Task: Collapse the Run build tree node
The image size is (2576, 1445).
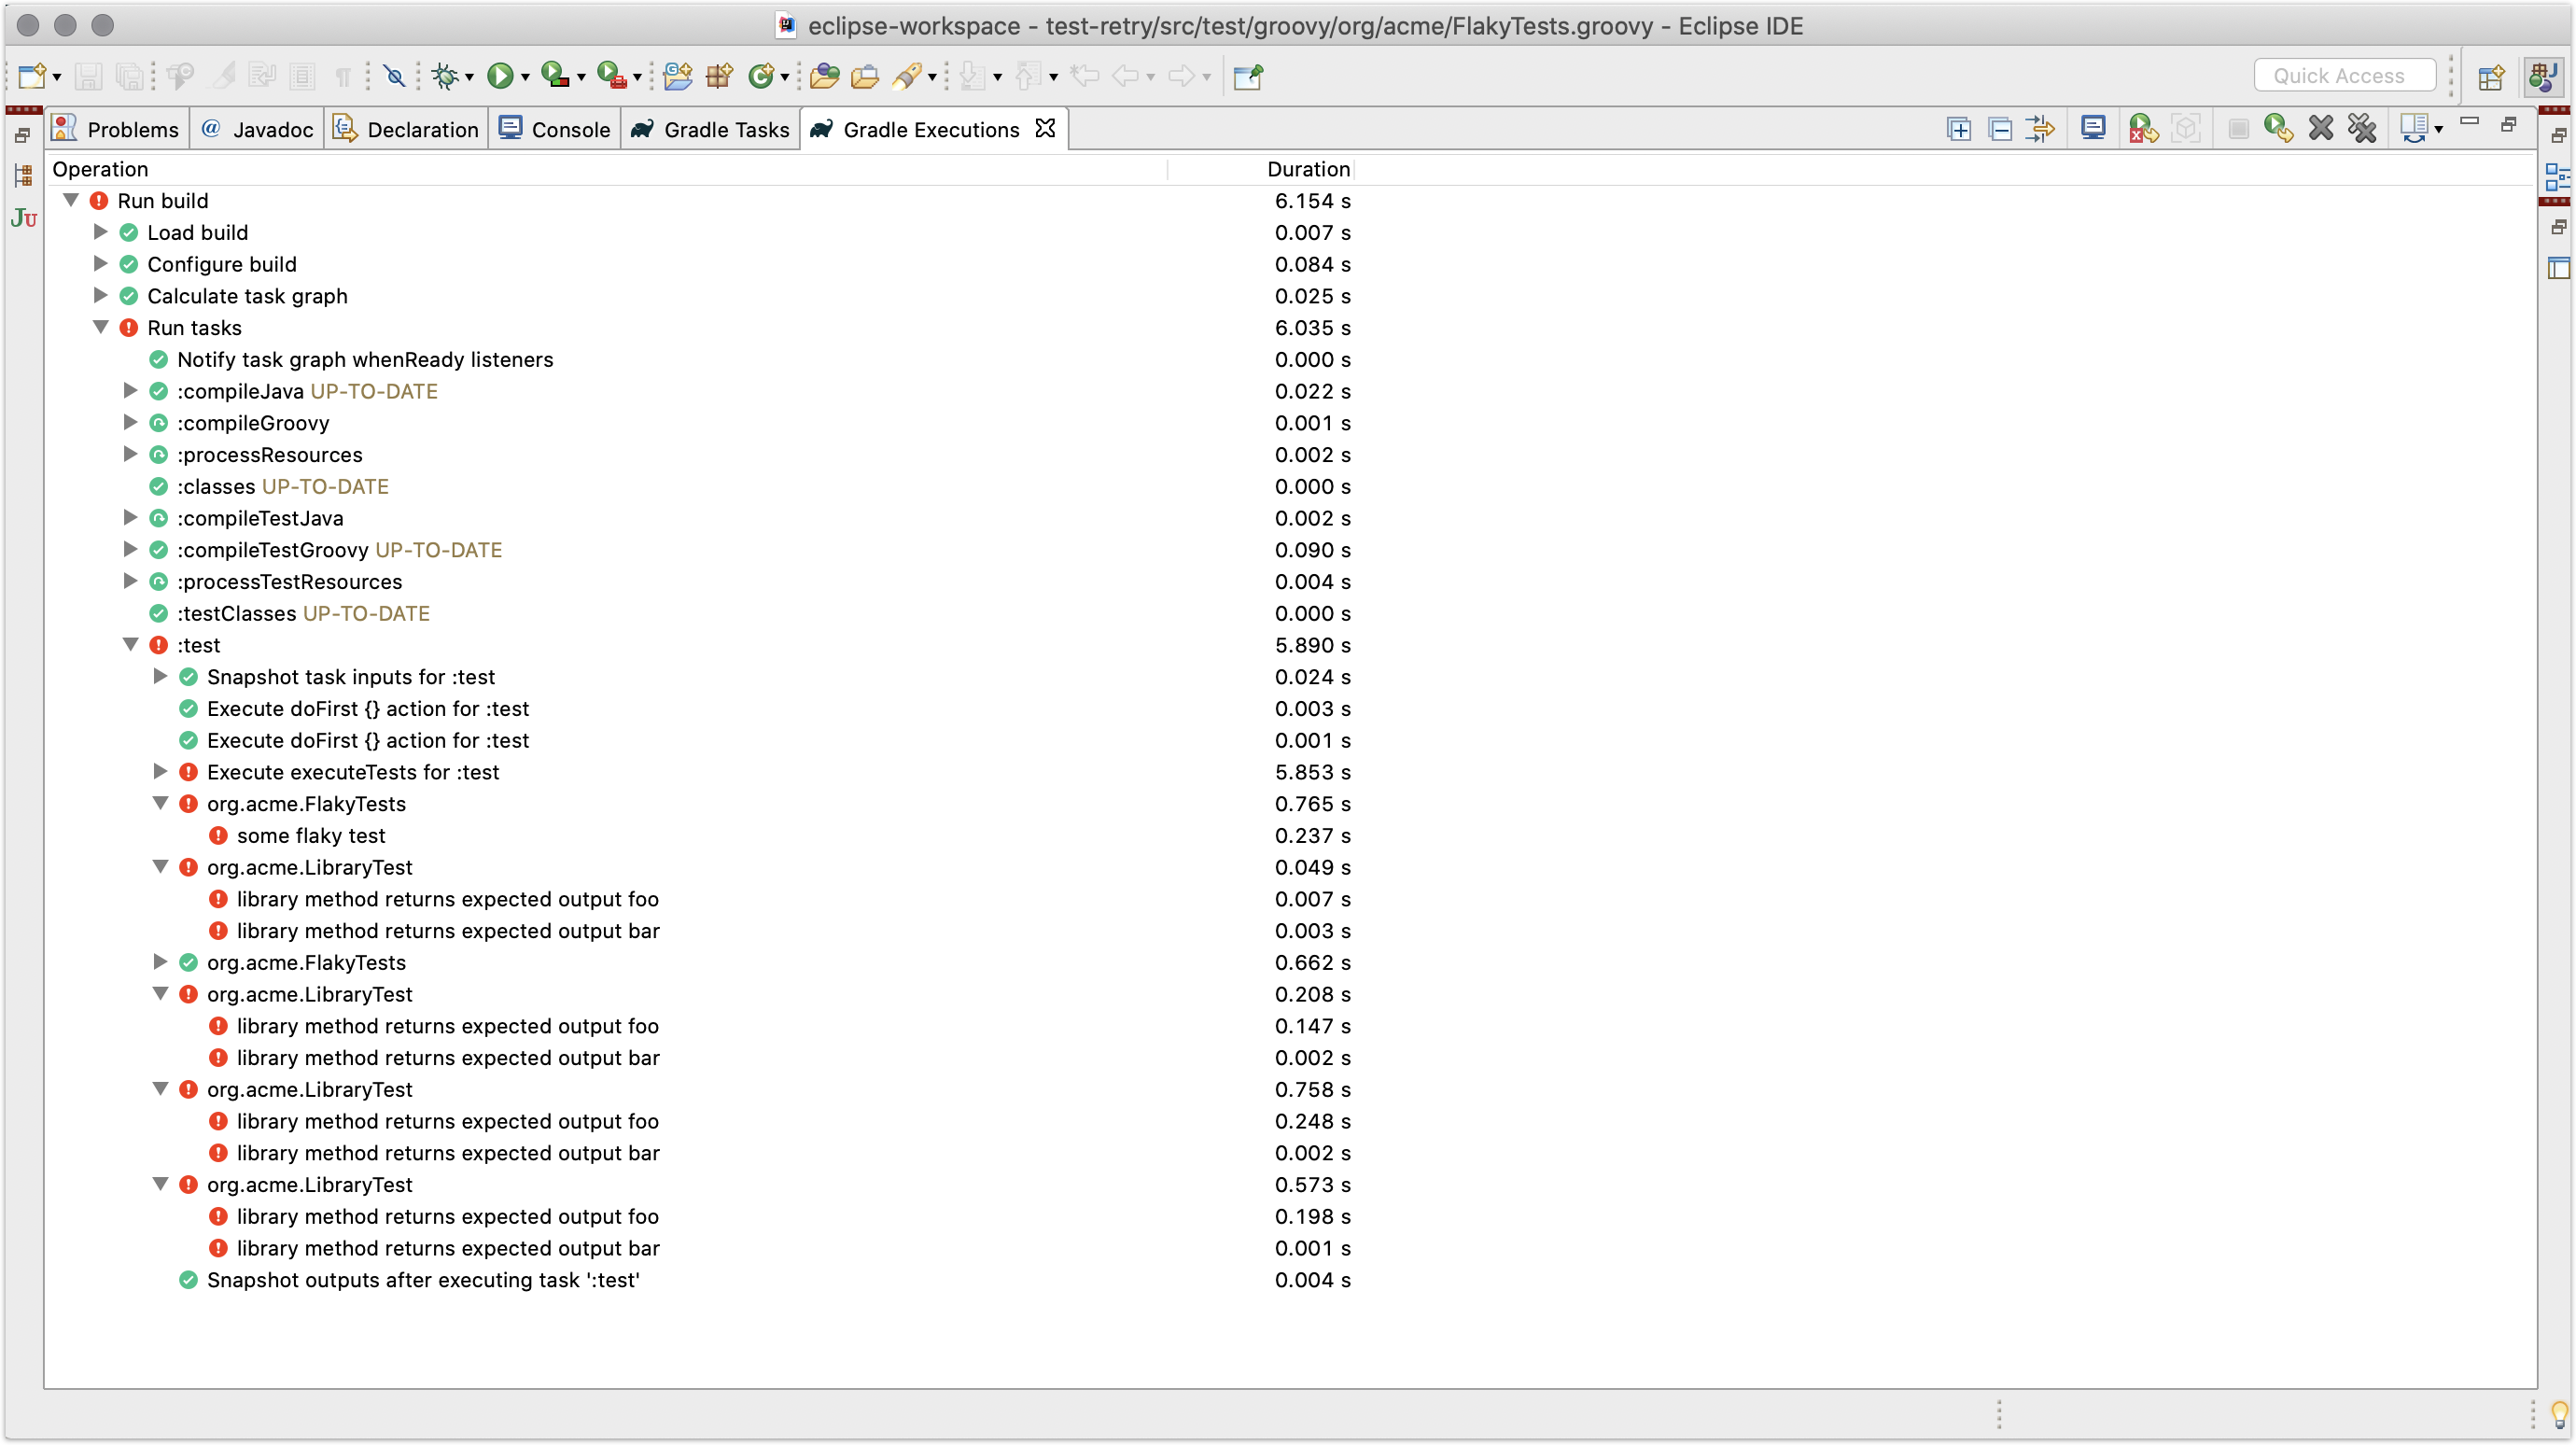Action: point(71,200)
